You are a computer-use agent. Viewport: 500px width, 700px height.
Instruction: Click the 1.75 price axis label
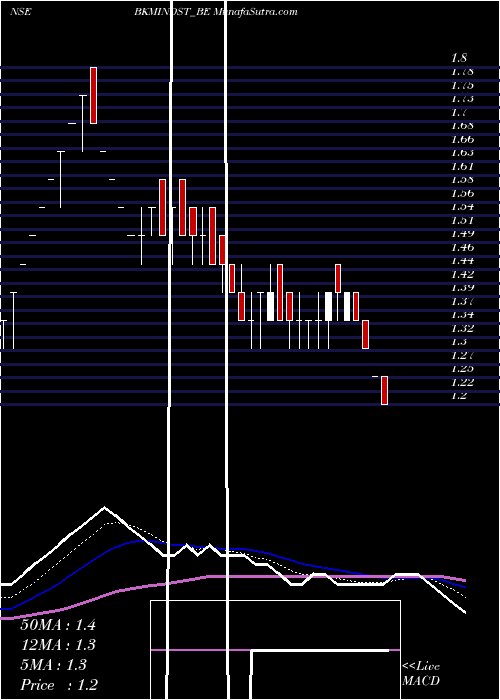462,85
